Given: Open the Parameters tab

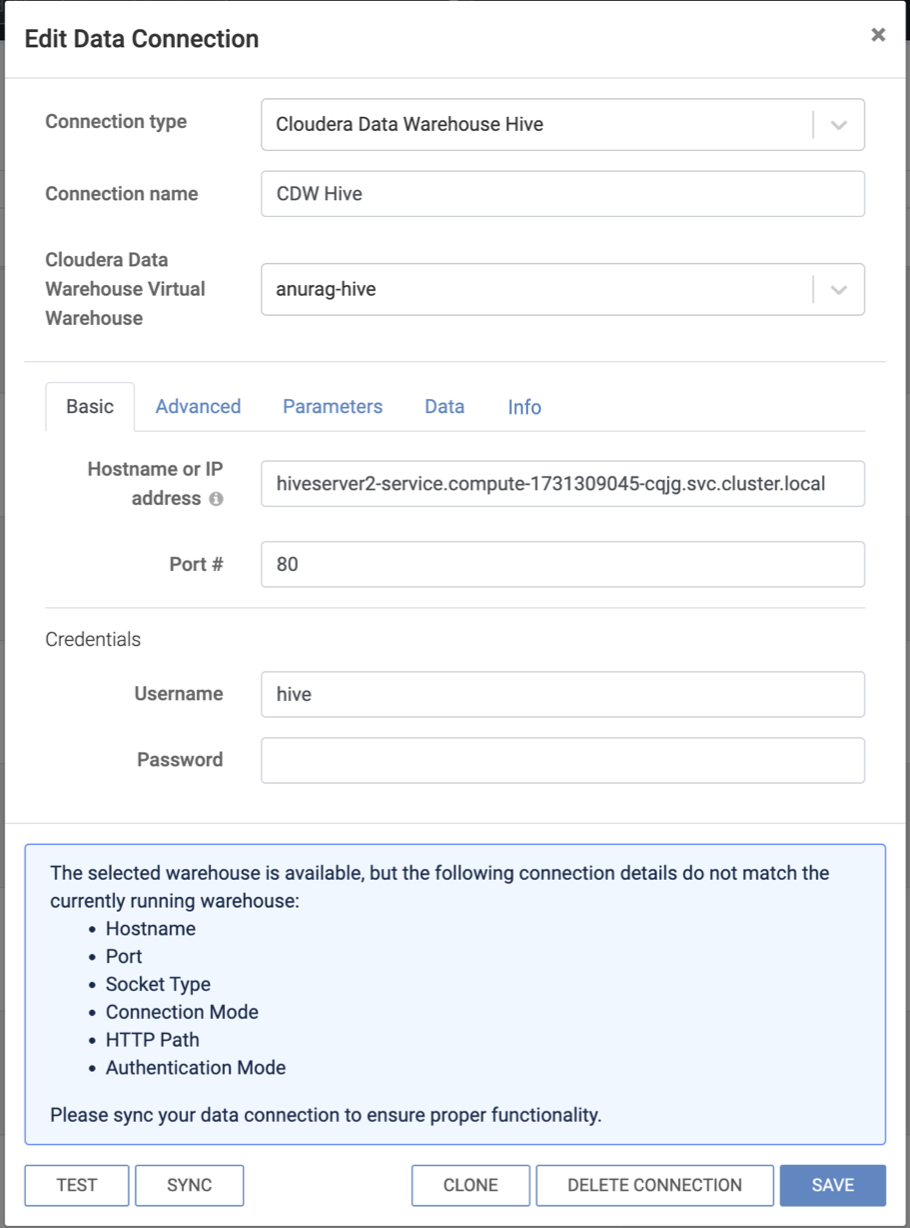Looking at the screenshot, I should [x=332, y=407].
